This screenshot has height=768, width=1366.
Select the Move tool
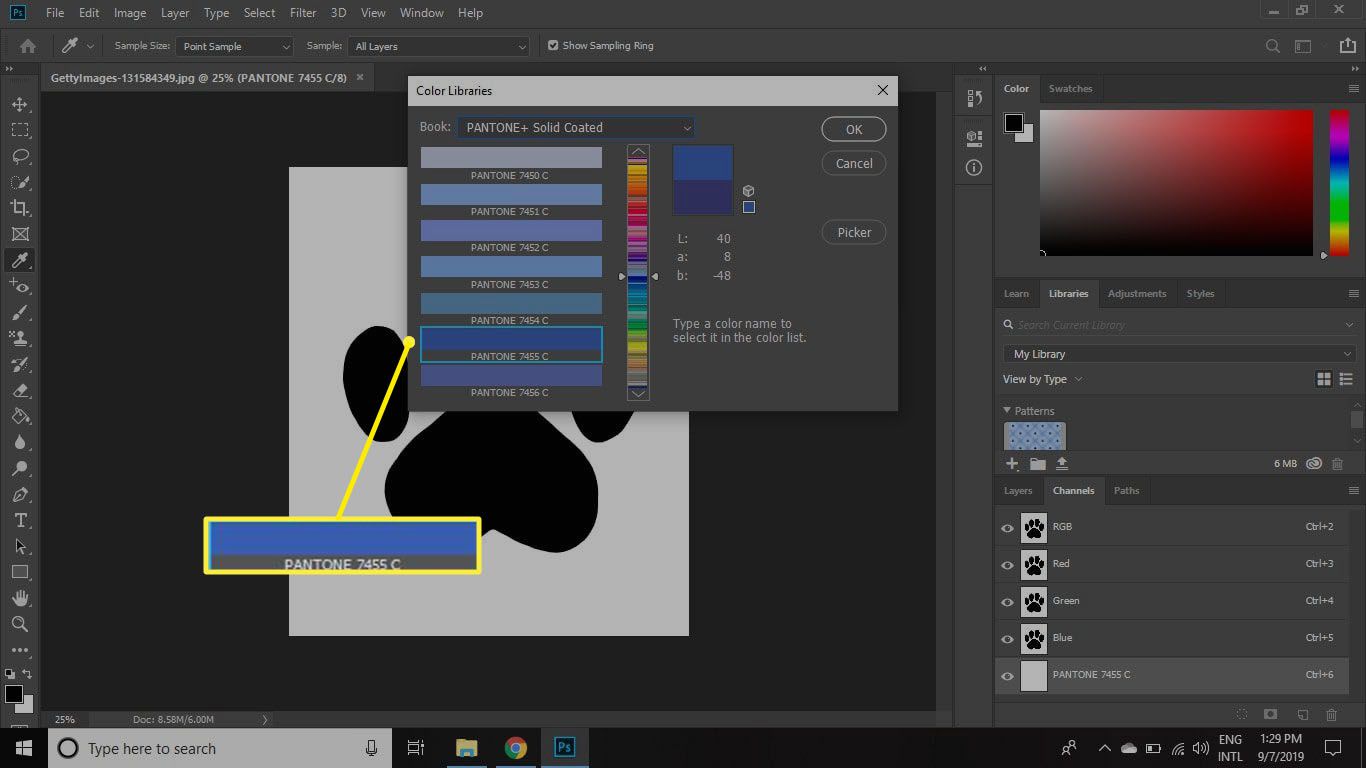(x=20, y=104)
